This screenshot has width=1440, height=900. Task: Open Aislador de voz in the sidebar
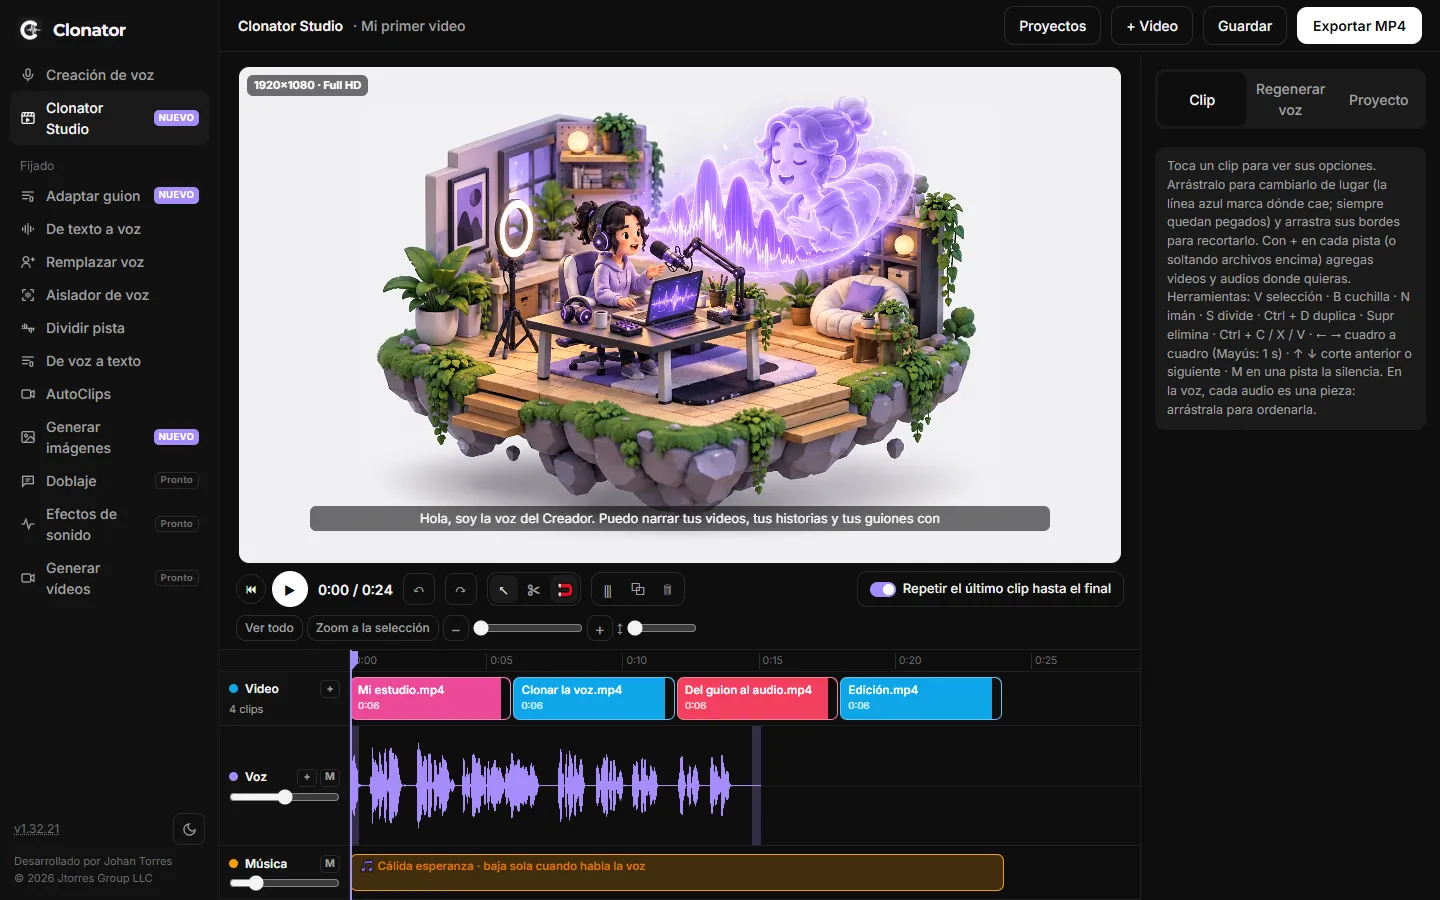tap(109, 295)
